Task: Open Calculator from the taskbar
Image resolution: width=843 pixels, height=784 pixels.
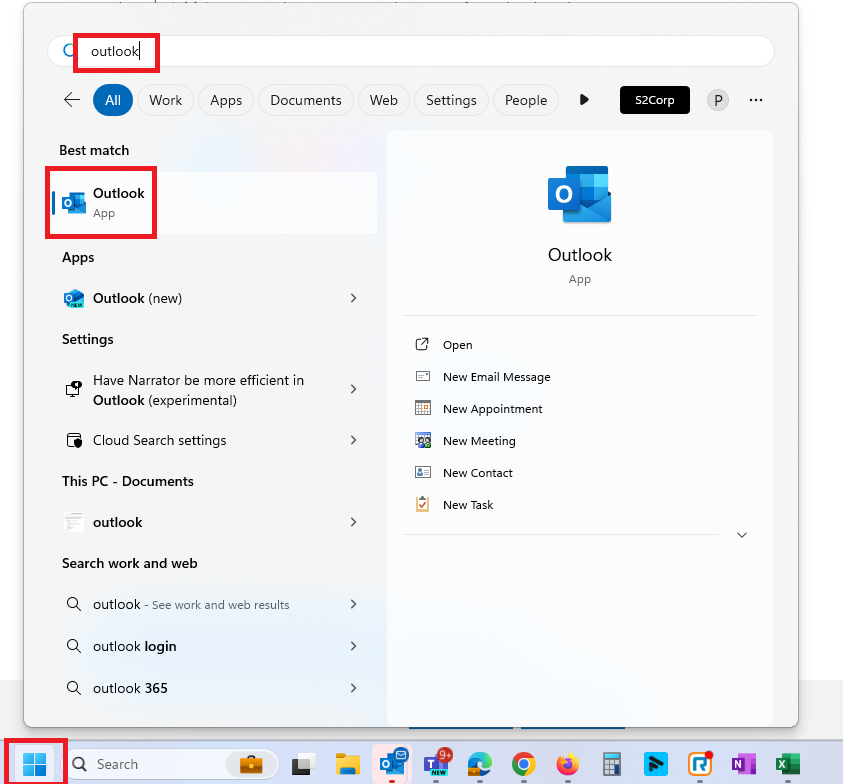Action: (612, 764)
